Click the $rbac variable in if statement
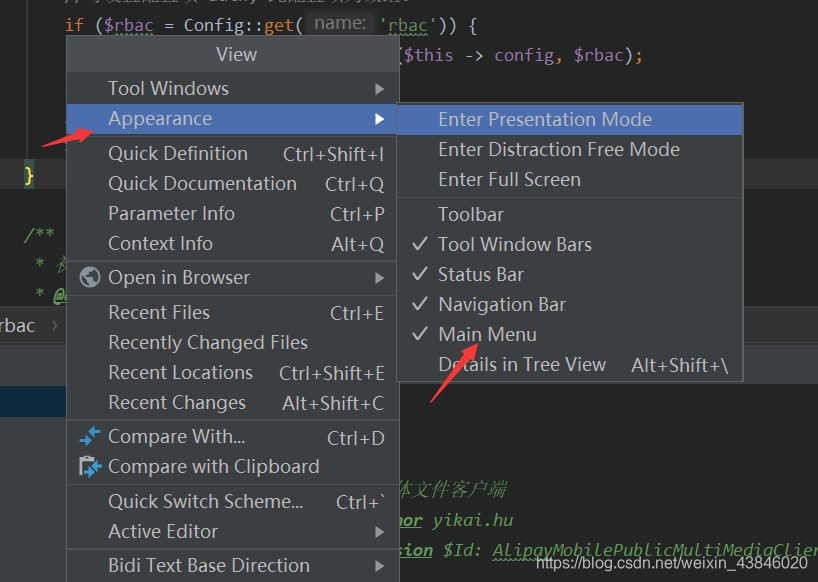The width and height of the screenshot is (818, 582). [x=128, y=25]
